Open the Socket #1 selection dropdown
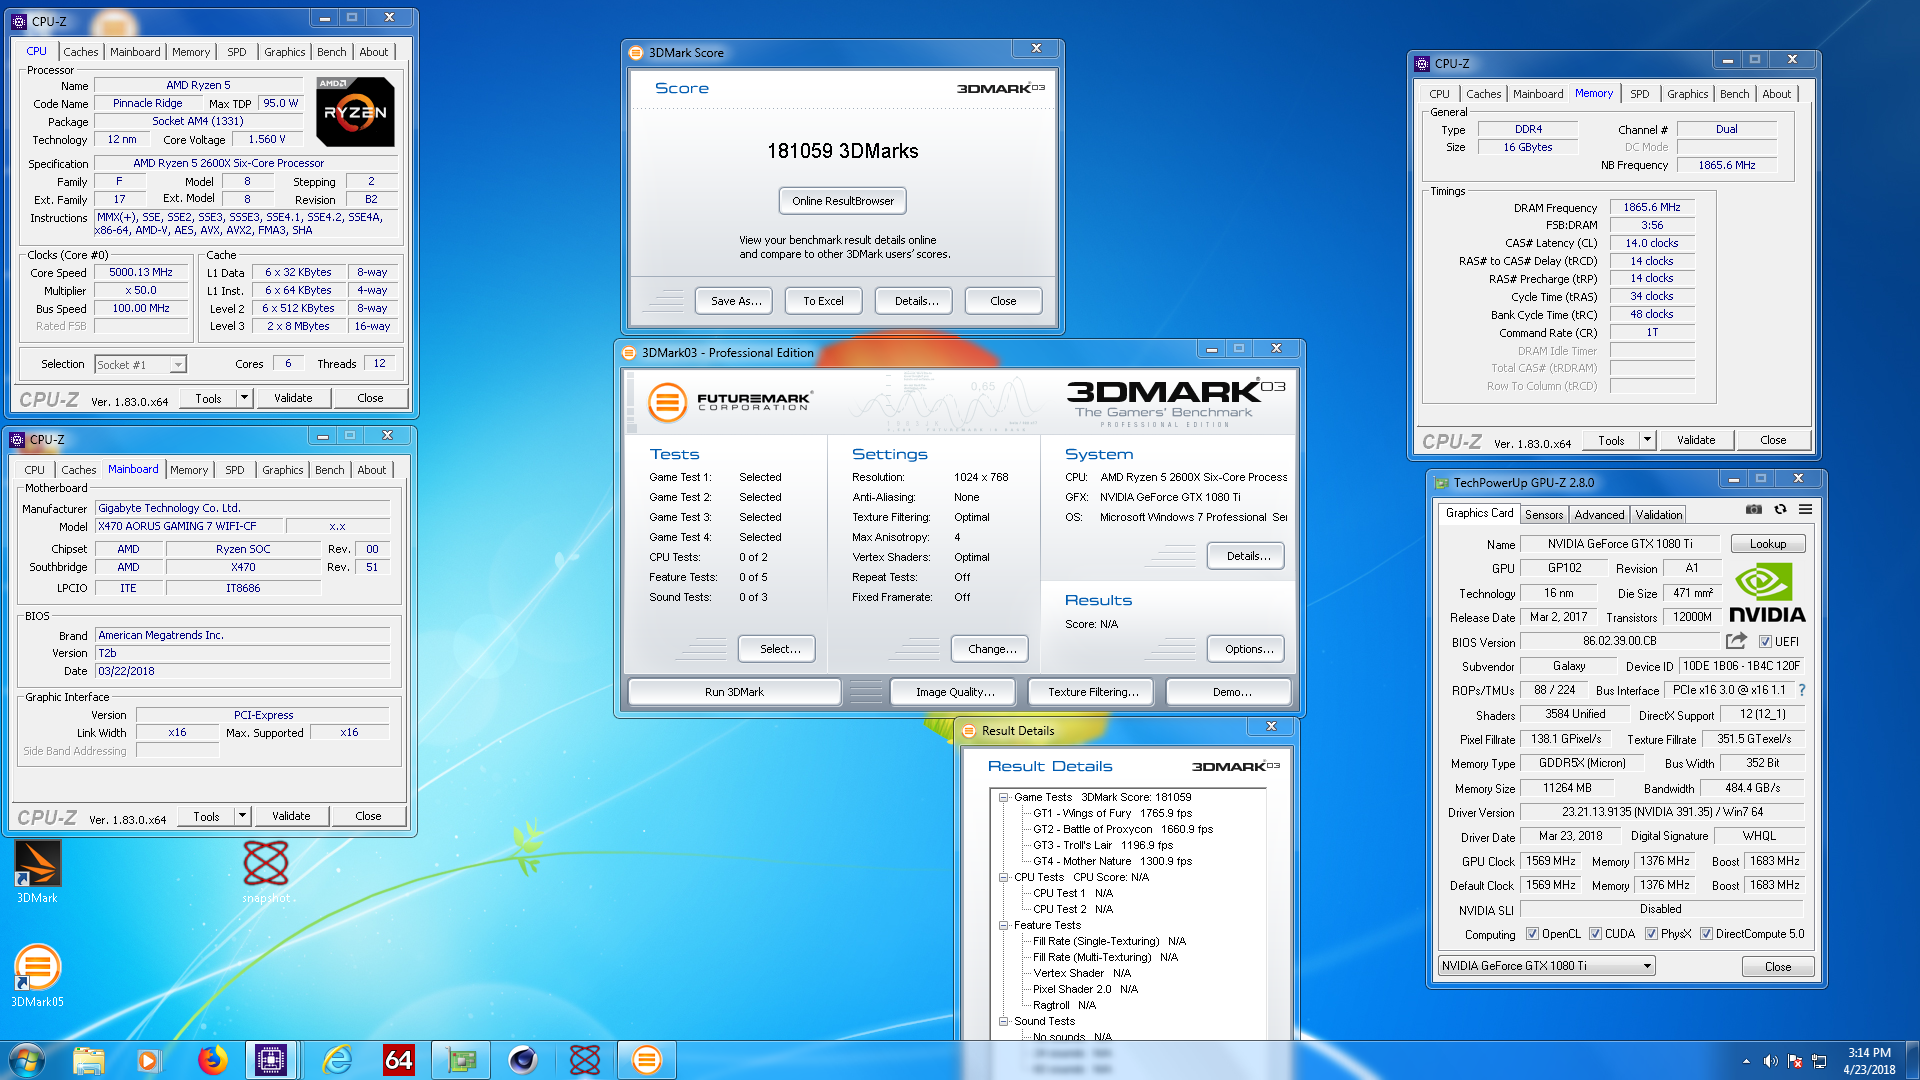This screenshot has width=1920, height=1080. coord(140,365)
